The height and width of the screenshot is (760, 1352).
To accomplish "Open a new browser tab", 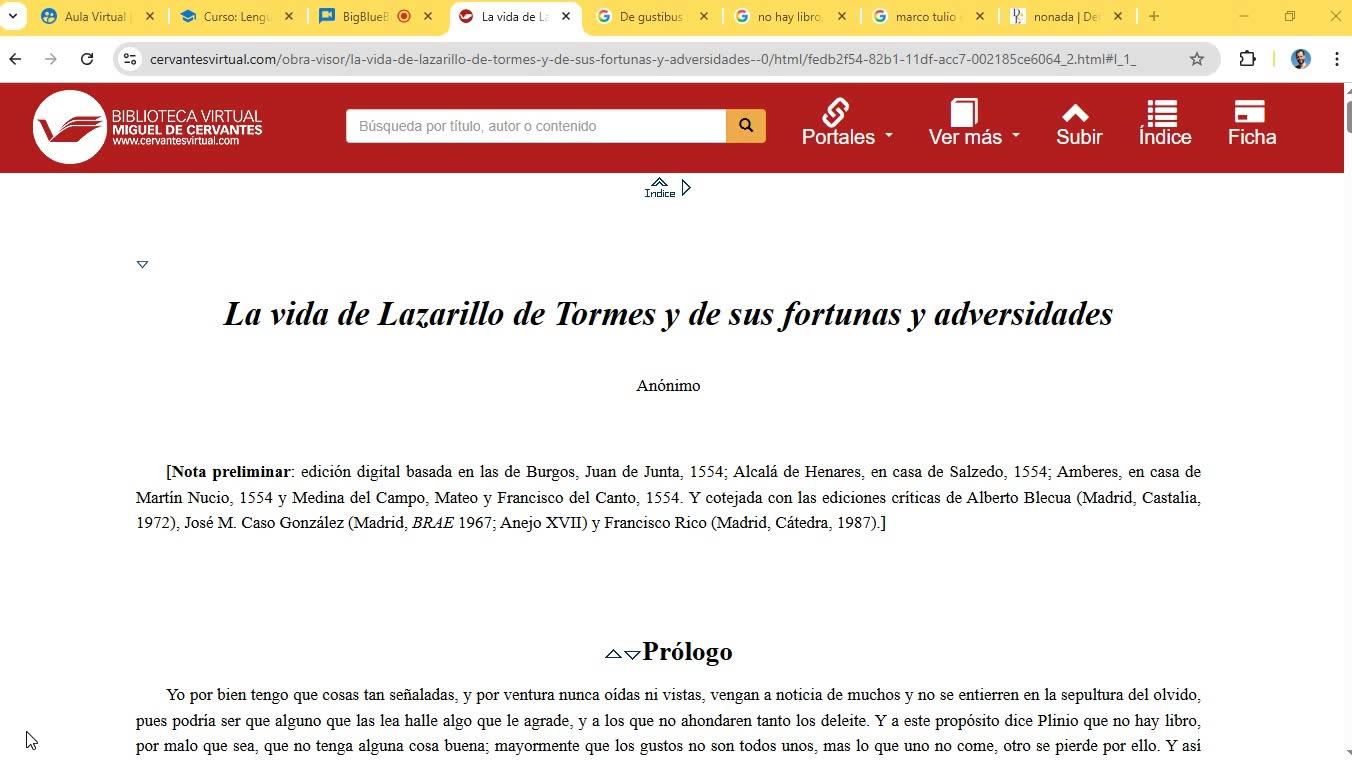I will pyautogui.click(x=1153, y=16).
